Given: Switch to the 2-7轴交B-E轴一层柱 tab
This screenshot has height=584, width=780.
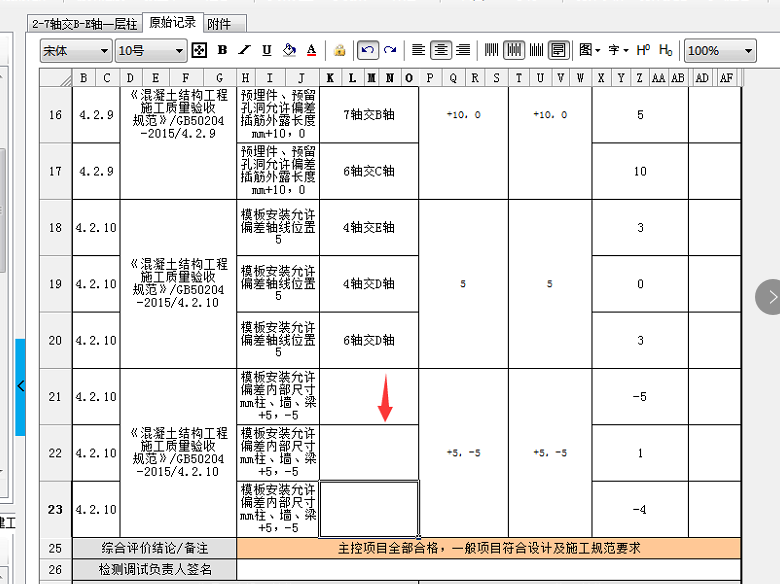Looking at the screenshot, I should tap(84, 23).
